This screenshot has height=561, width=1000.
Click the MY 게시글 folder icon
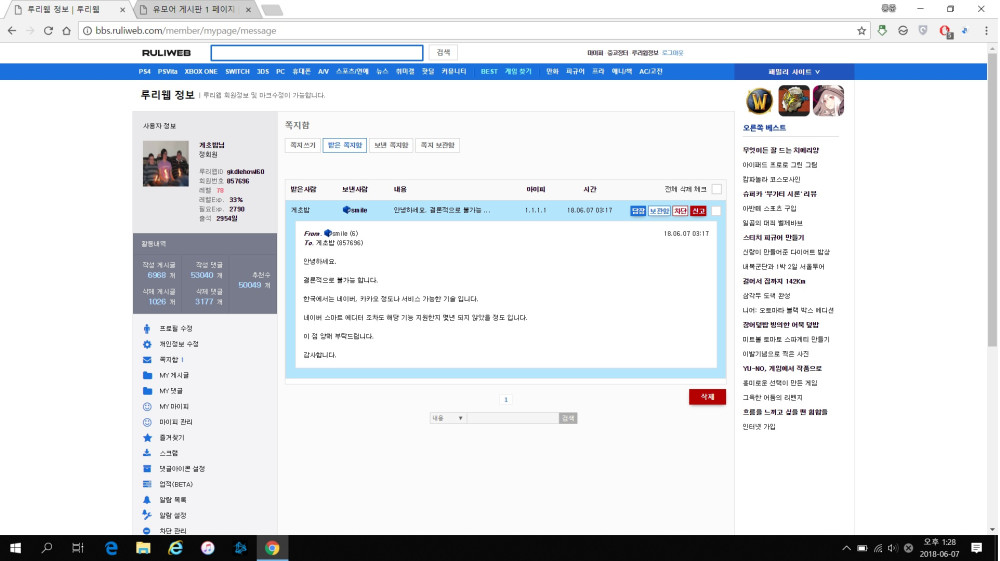click(x=147, y=375)
